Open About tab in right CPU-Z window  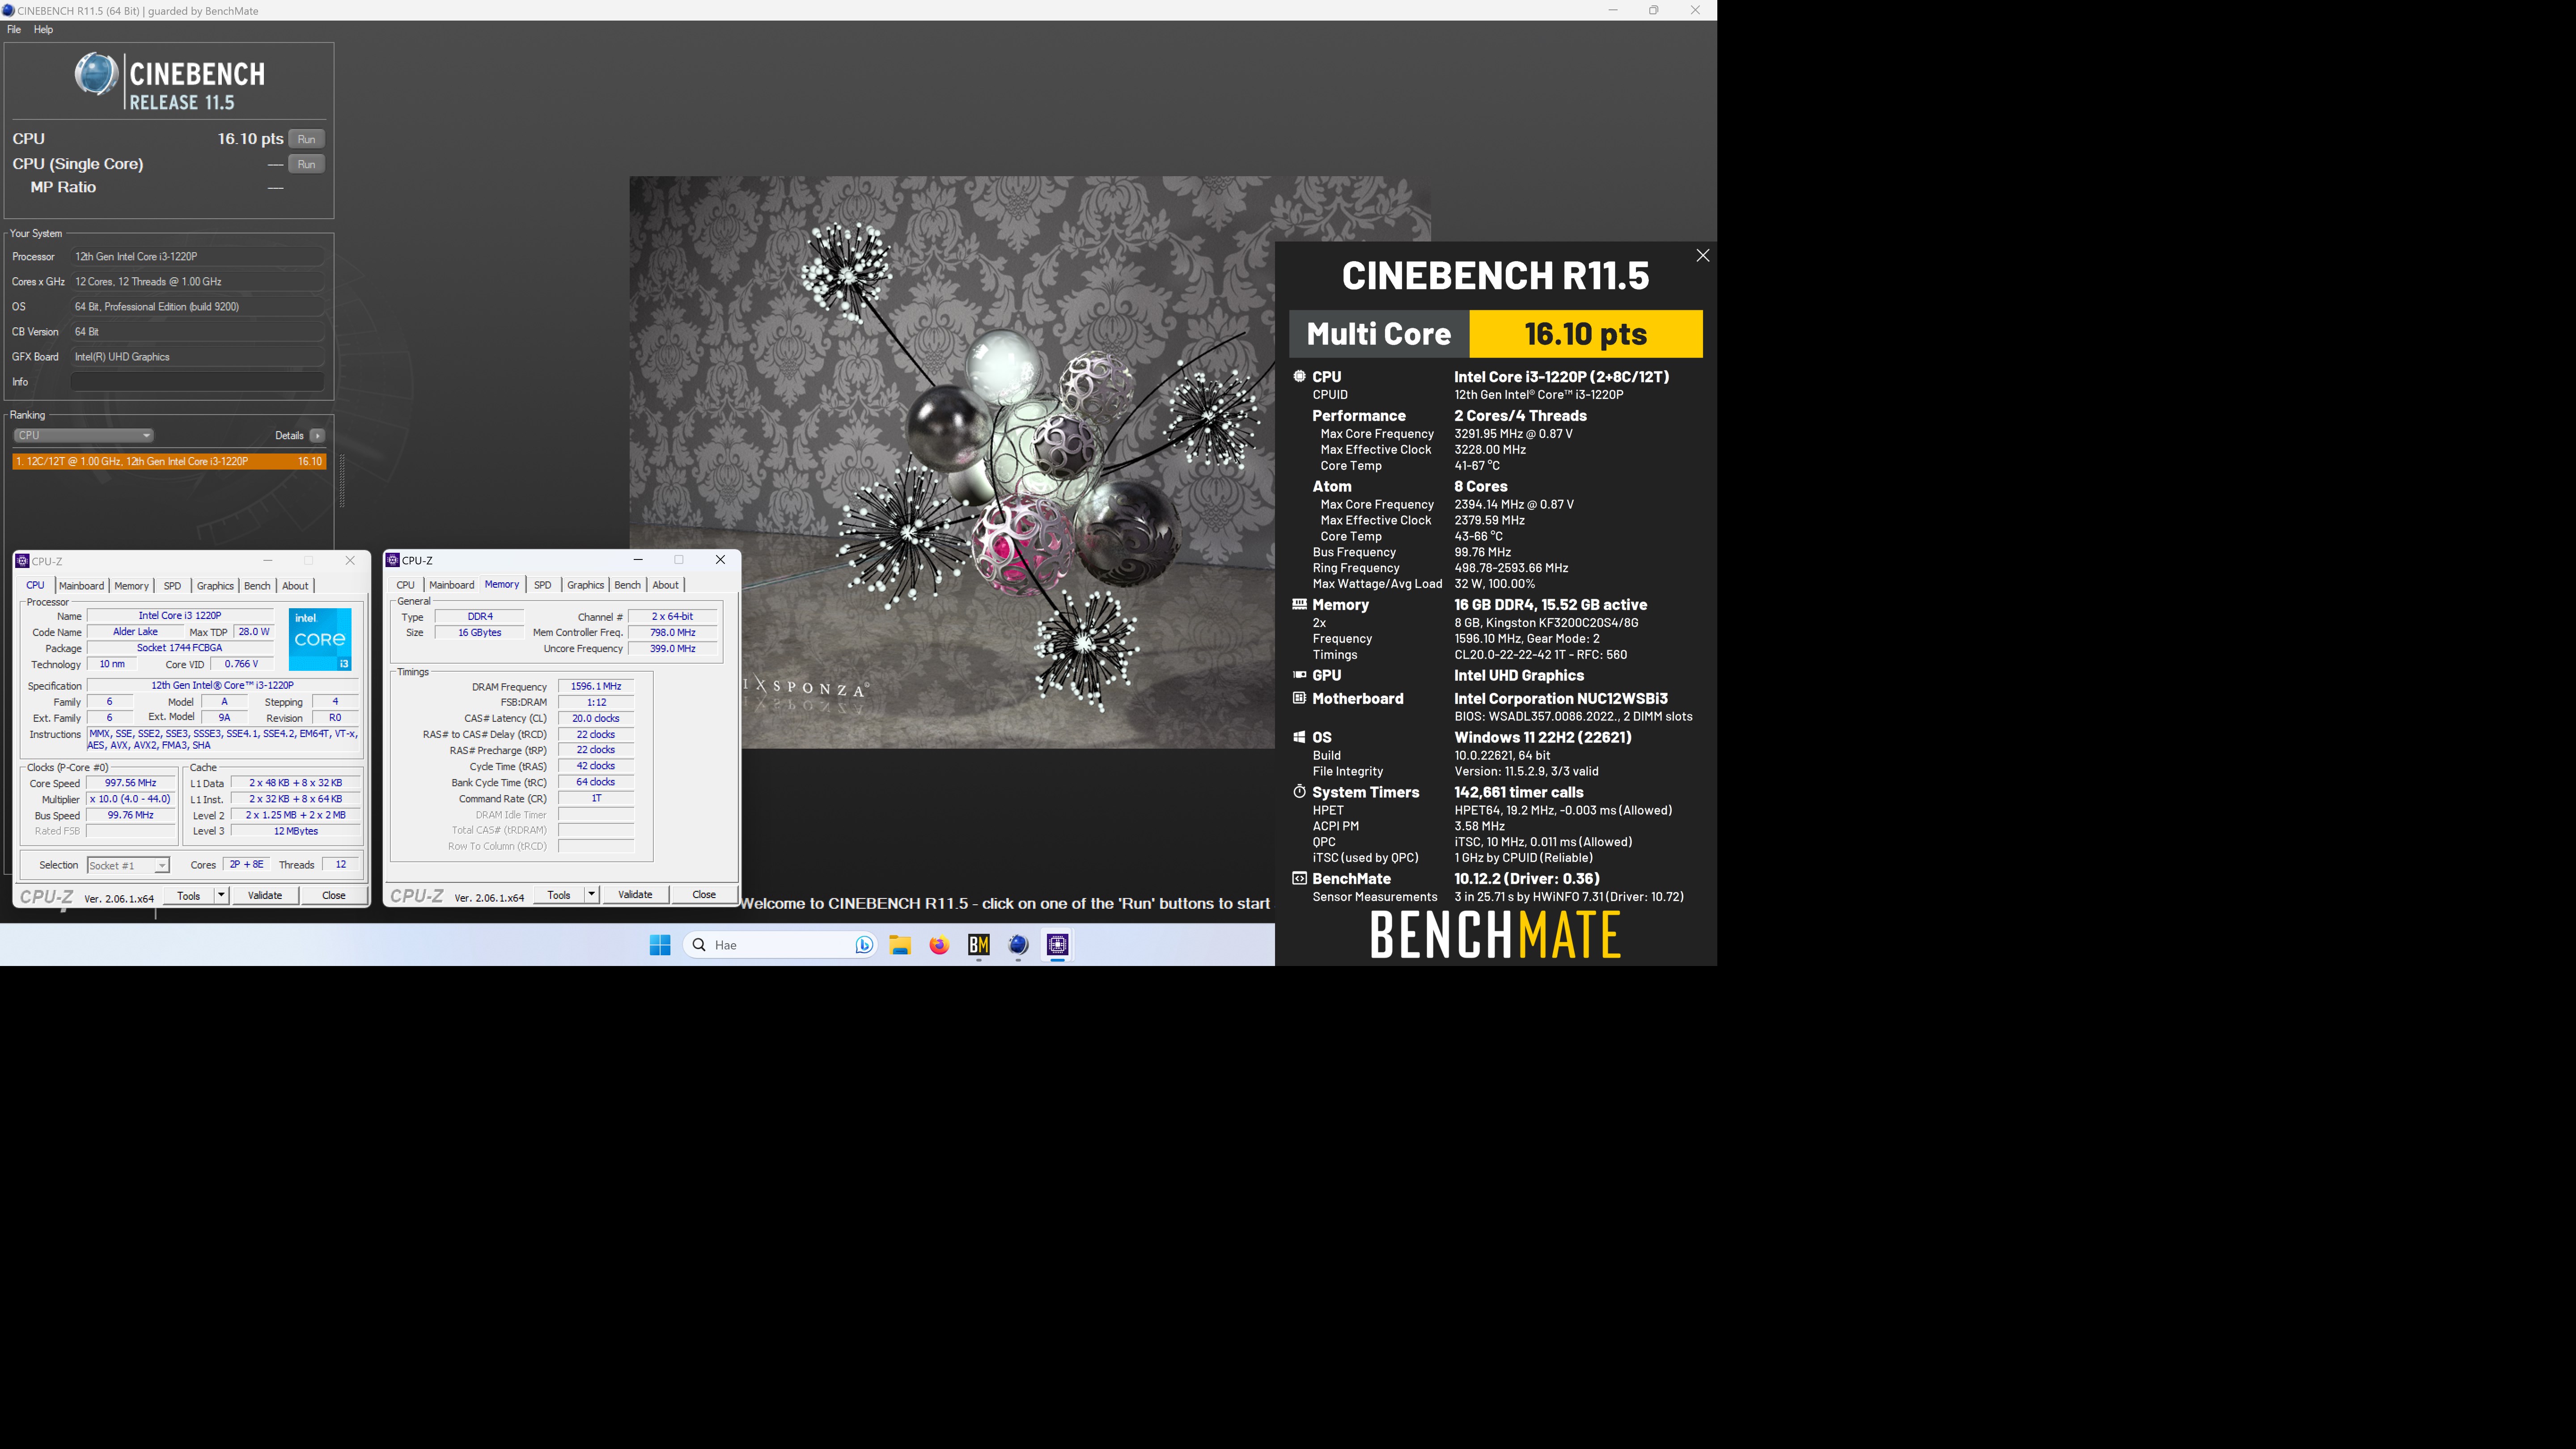tap(666, 585)
